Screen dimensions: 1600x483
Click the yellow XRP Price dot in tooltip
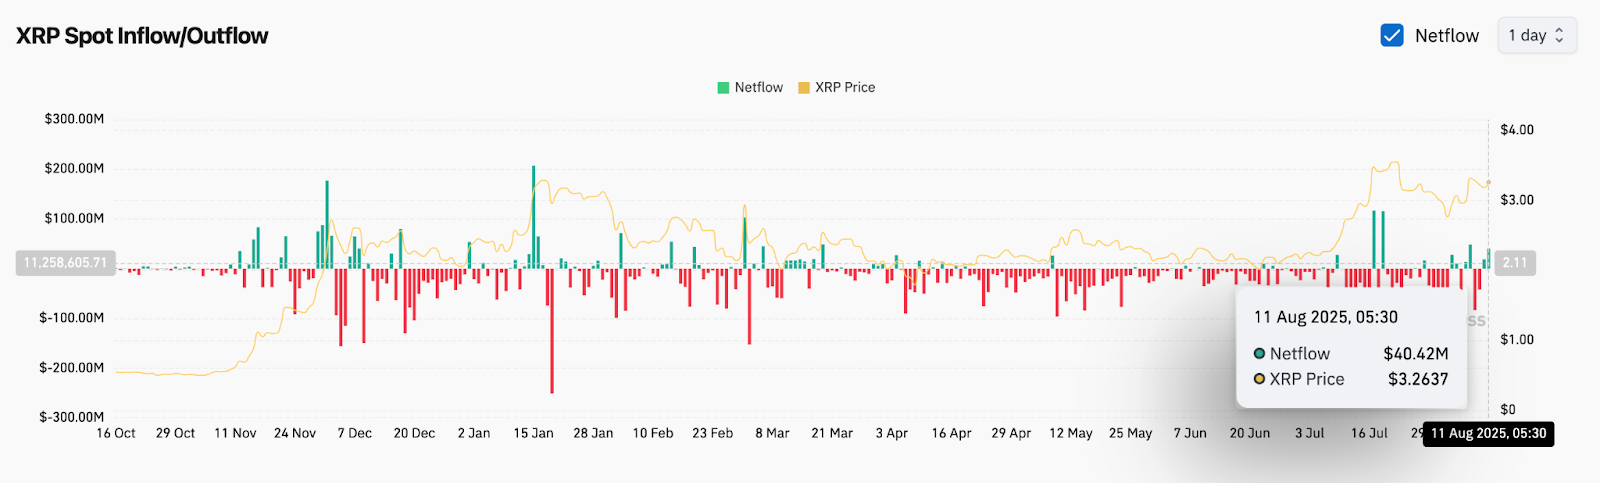click(x=1260, y=379)
